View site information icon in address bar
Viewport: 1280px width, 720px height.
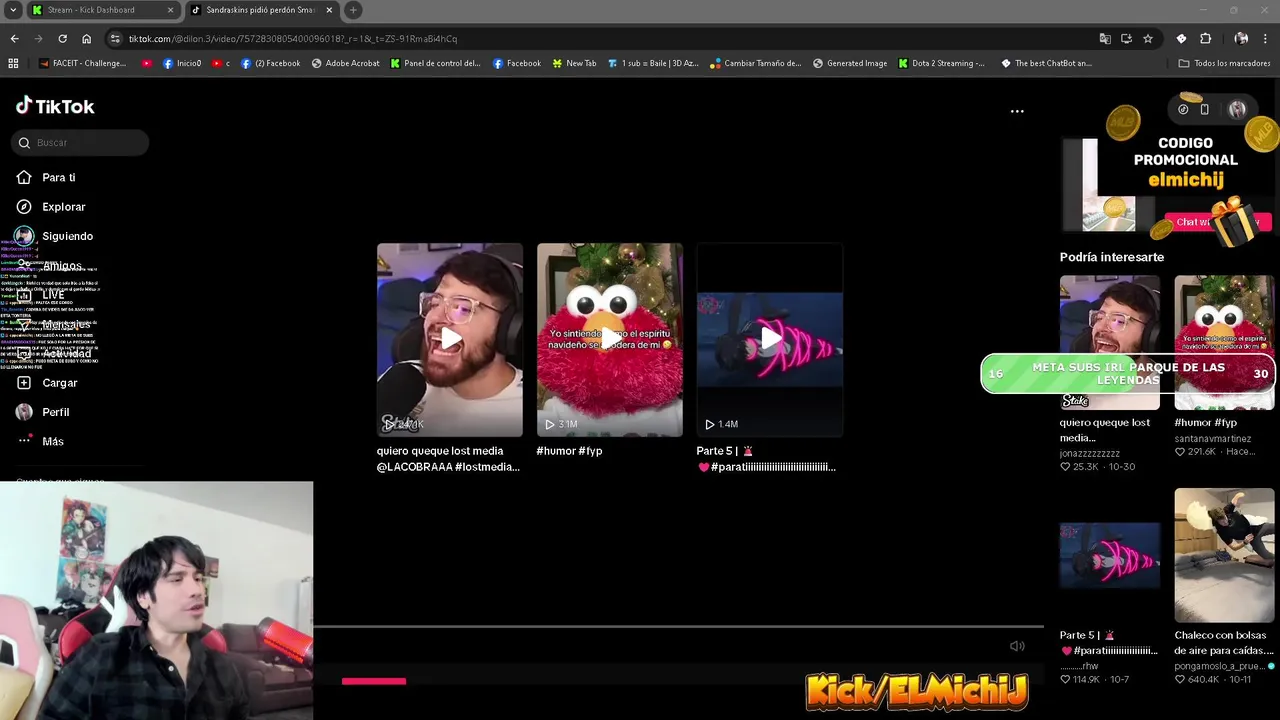pyautogui.click(x=115, y=39)
